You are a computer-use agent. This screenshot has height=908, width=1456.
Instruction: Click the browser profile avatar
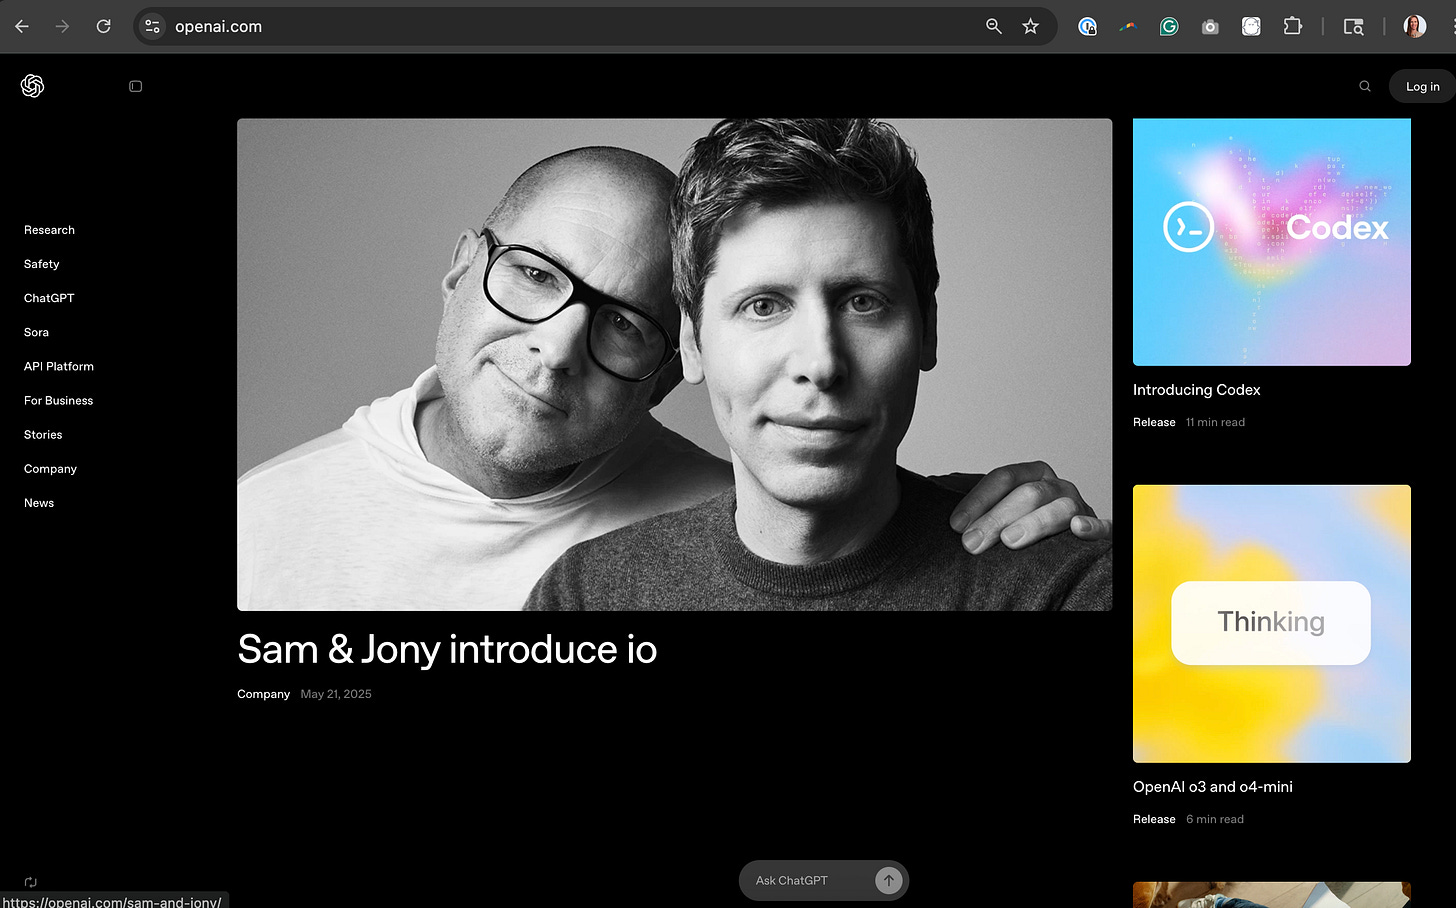click(1415, 26)
